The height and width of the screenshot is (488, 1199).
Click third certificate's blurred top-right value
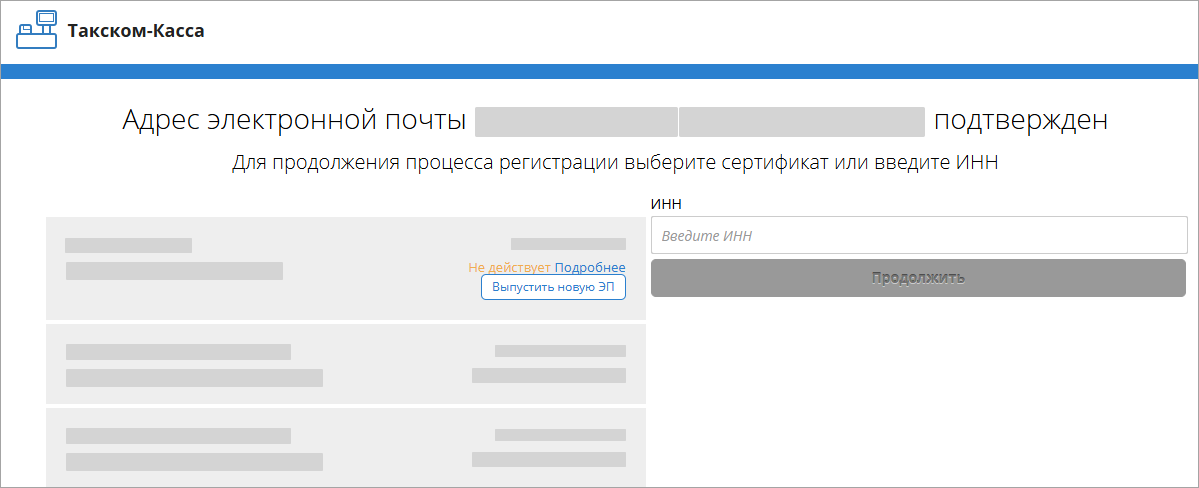click(x=560, y=435)
